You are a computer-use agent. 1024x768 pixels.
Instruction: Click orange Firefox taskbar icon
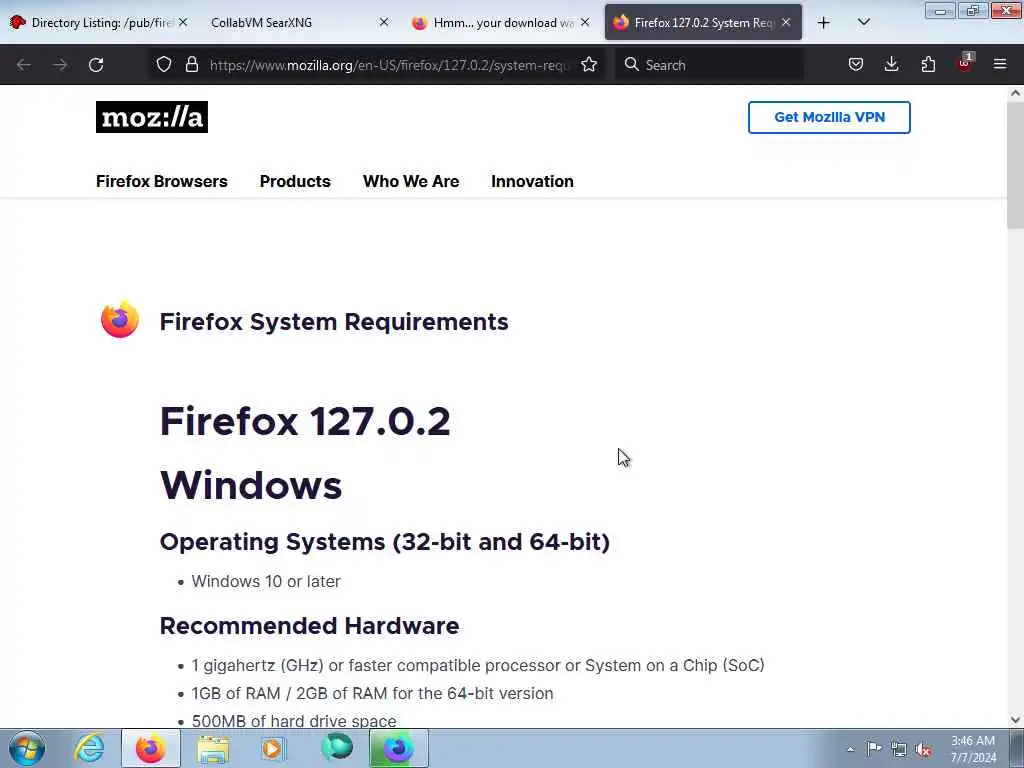coord(151,748)
